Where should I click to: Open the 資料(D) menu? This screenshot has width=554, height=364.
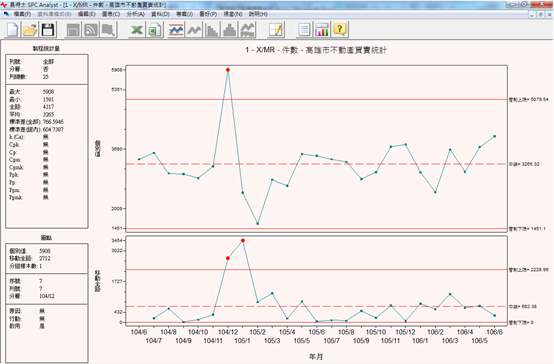tap(160, 14)
